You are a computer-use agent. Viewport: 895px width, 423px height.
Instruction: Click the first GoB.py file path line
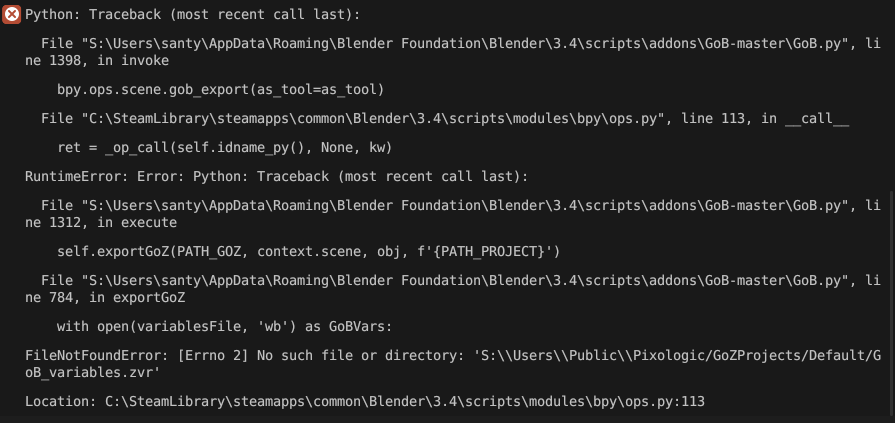(x=461, y=44)
